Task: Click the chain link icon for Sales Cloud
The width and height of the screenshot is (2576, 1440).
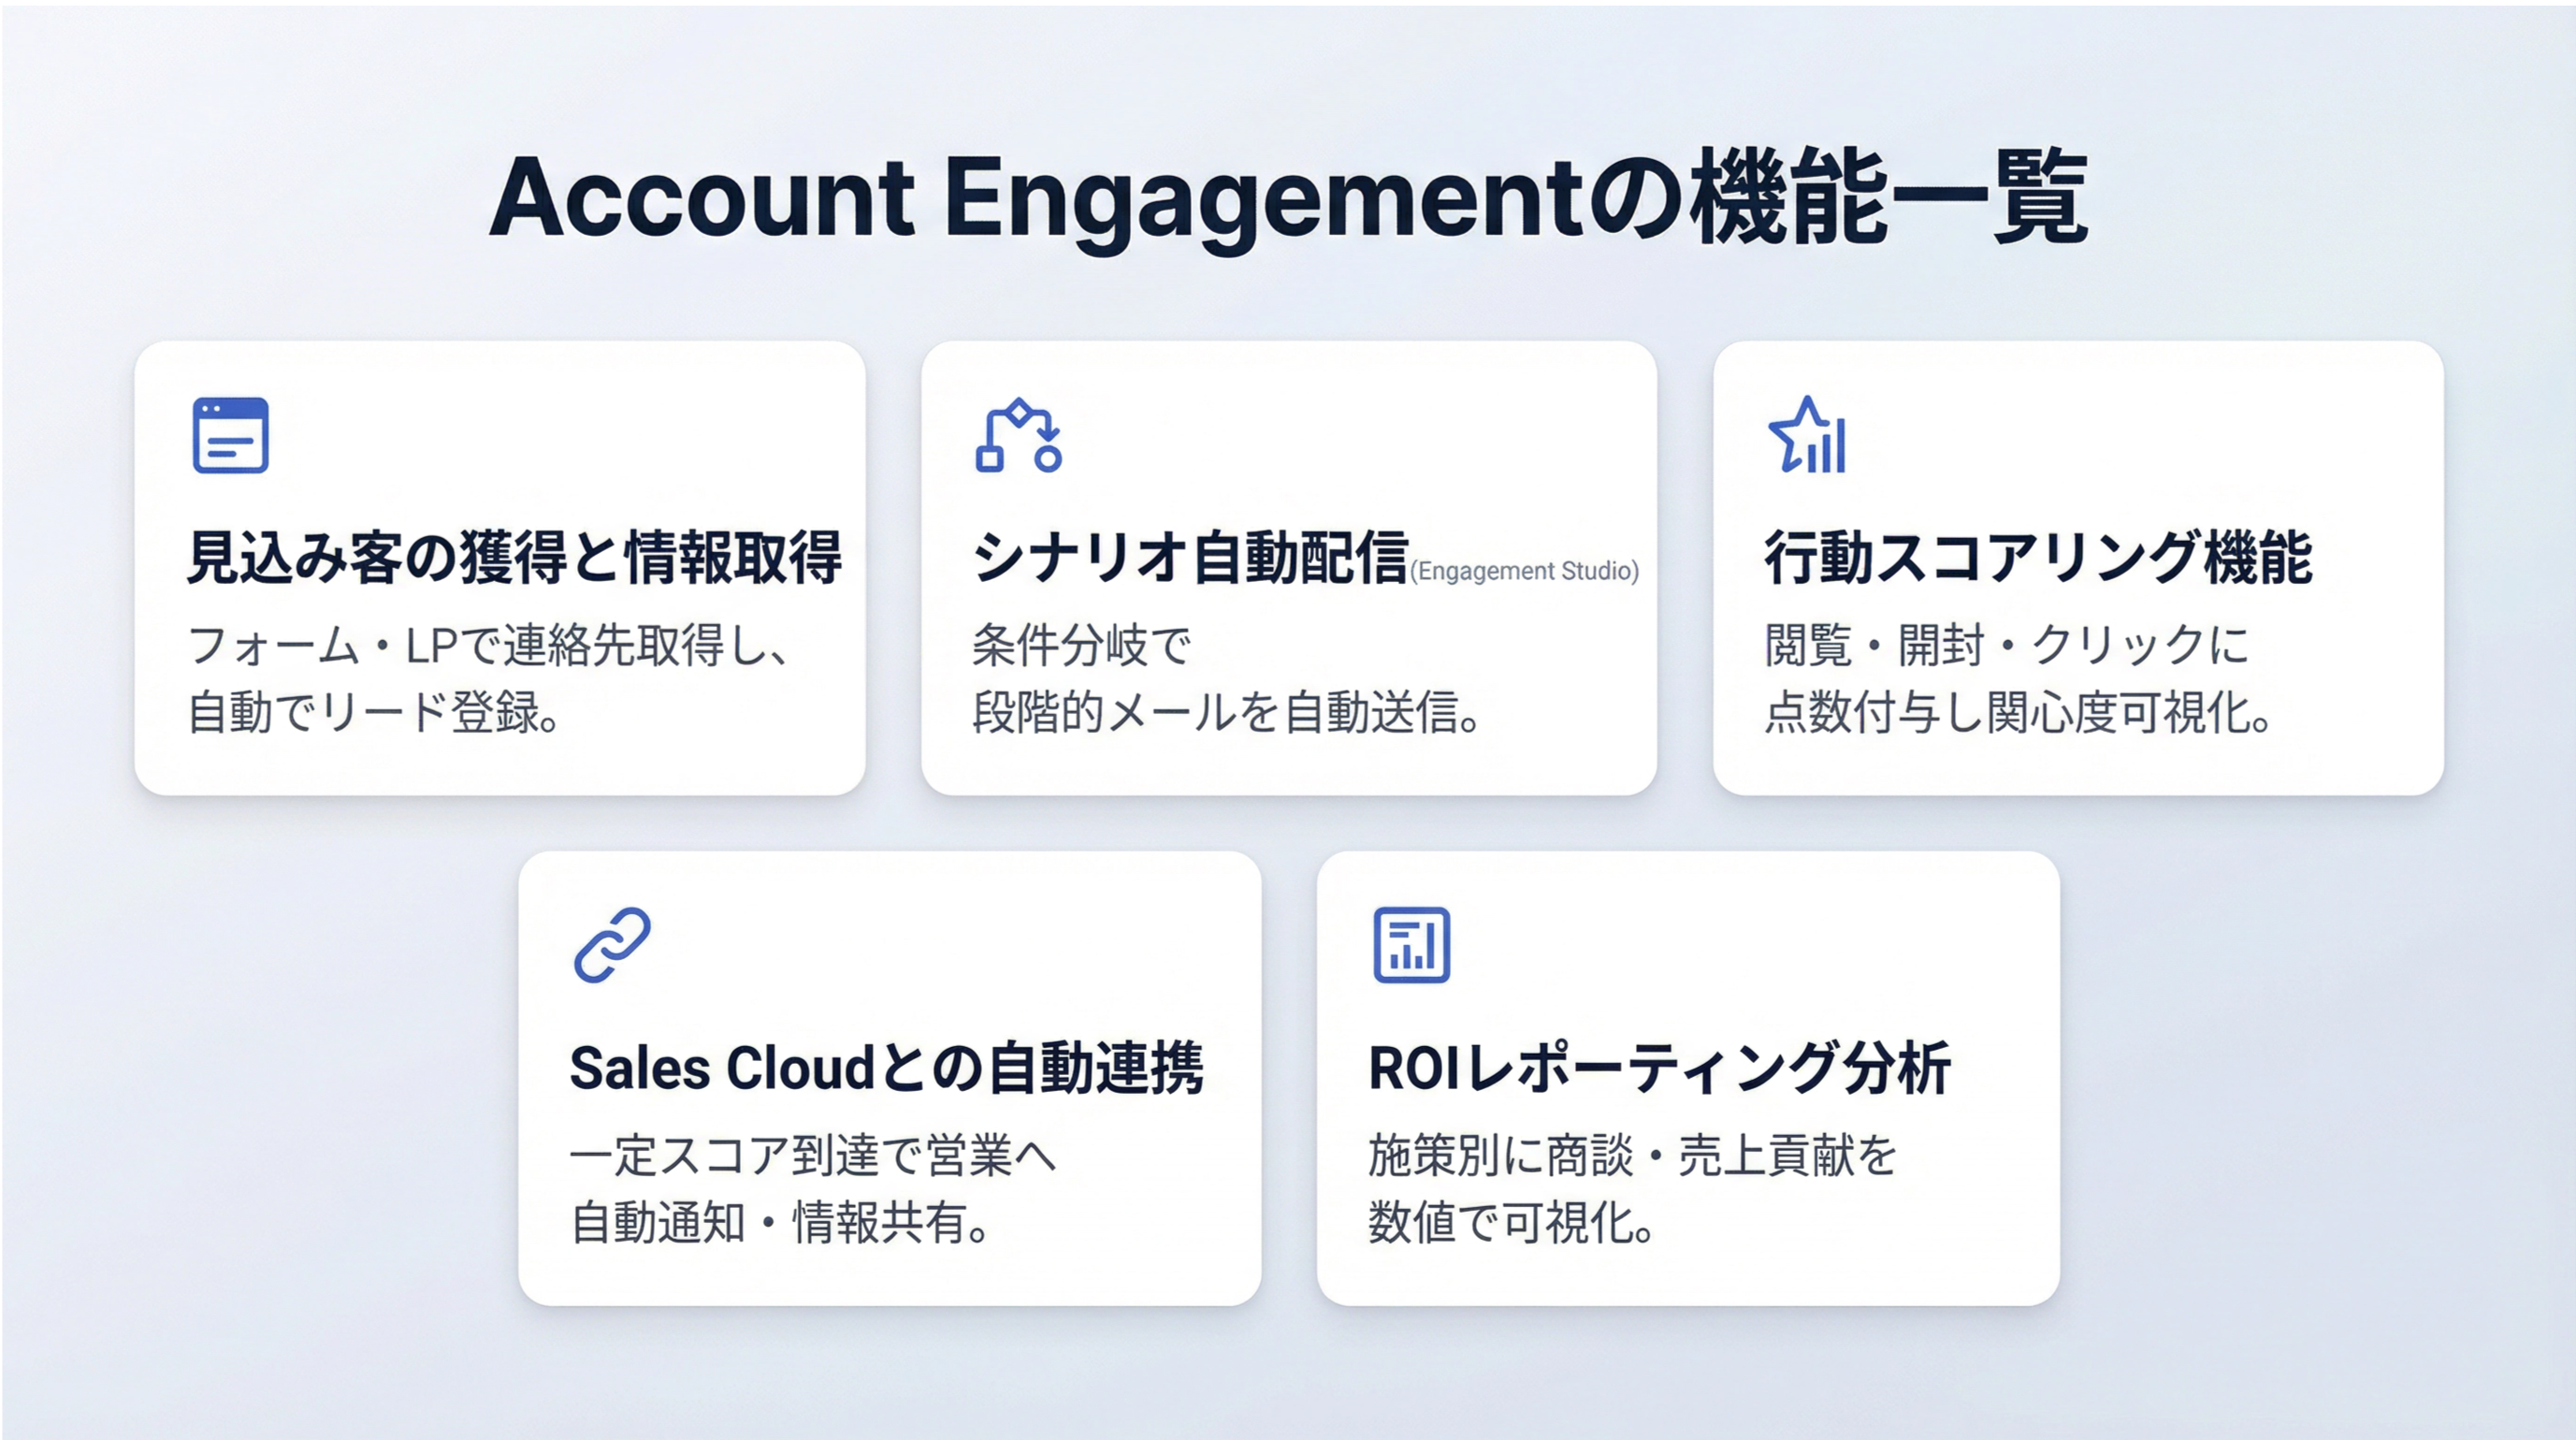Action: [x=612, y=945]
